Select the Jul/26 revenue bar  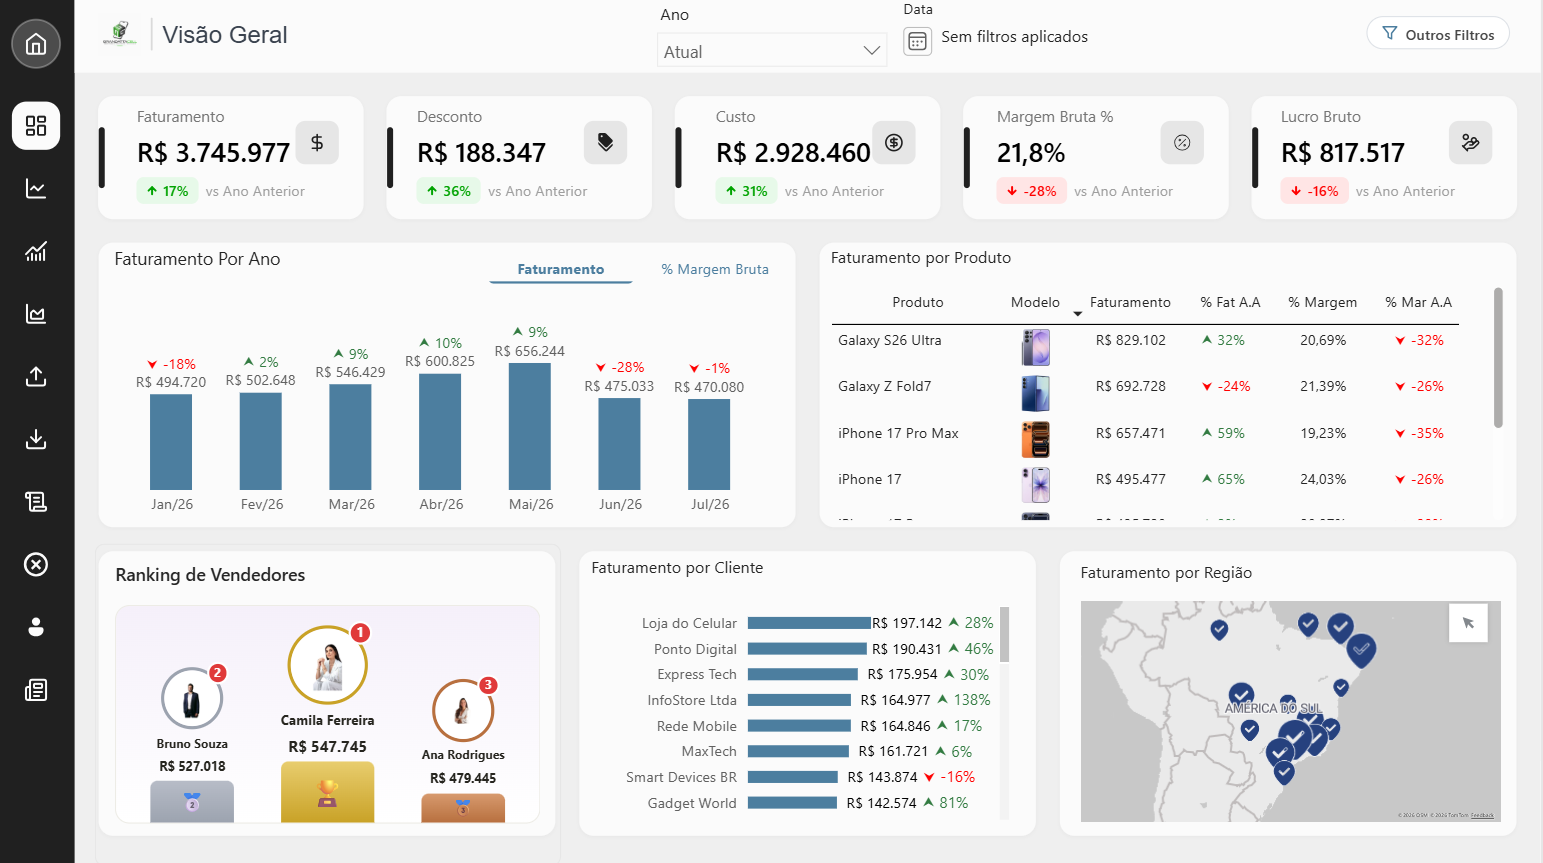coord(709,445)
